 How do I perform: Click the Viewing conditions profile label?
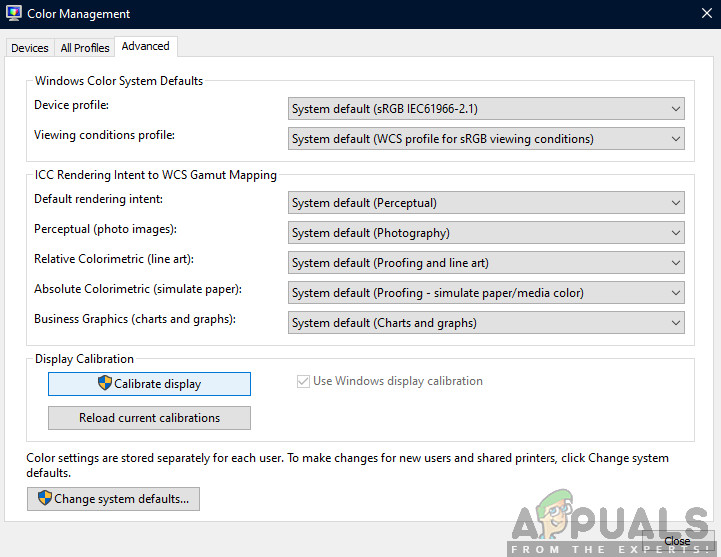[104, 135]
